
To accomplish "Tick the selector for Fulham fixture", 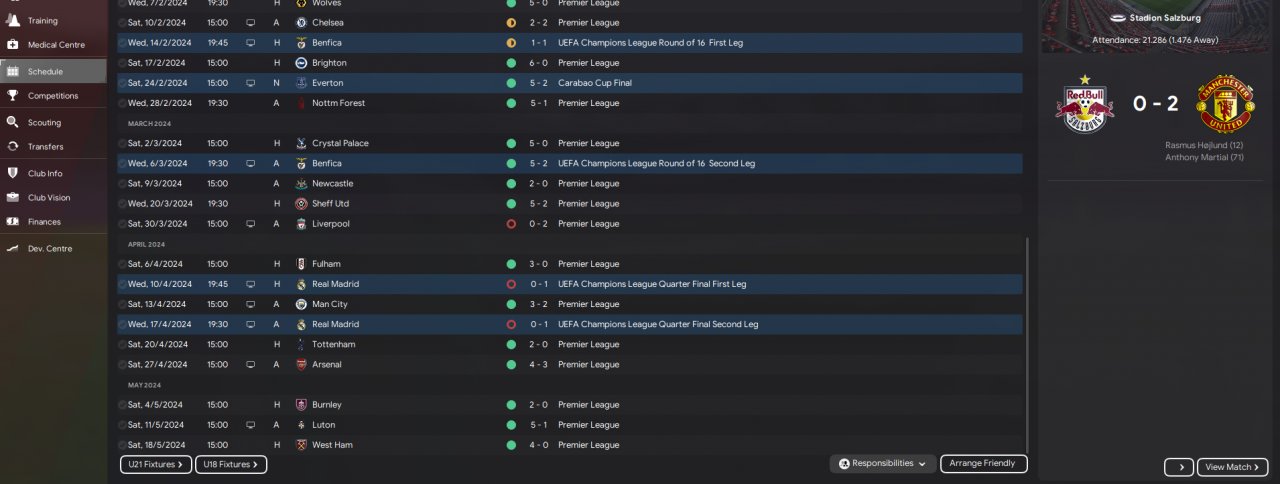I will click(122, 264).
